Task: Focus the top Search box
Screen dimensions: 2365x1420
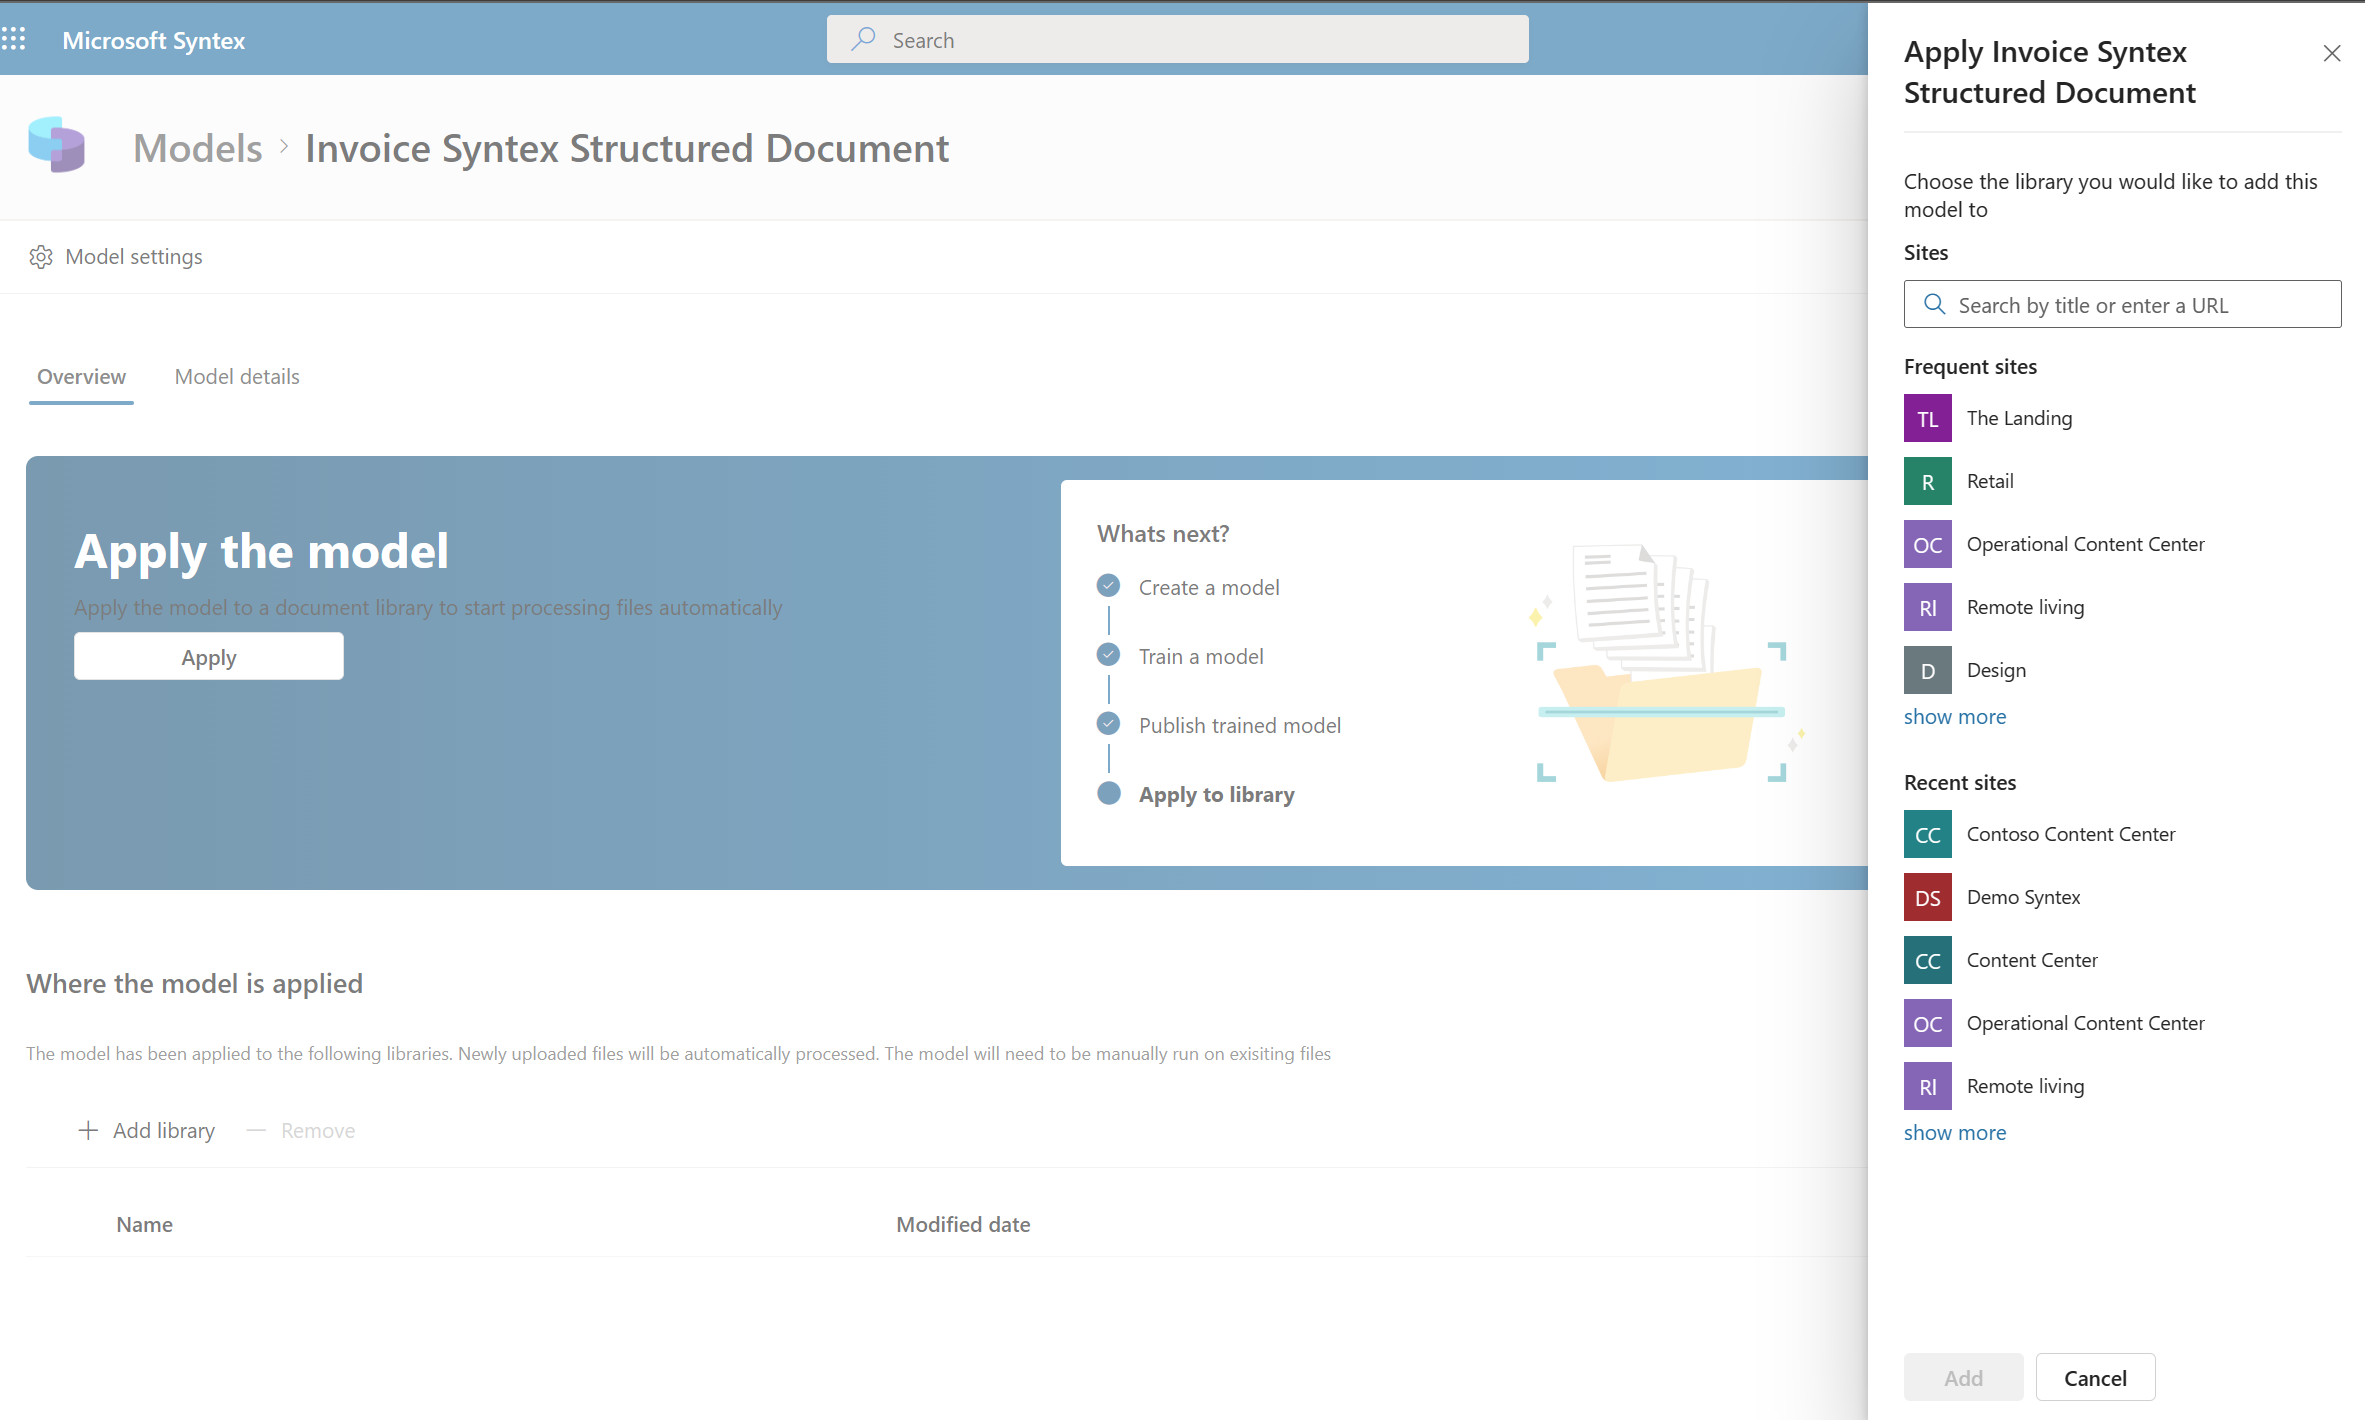Action: [x=1177, y=40]
